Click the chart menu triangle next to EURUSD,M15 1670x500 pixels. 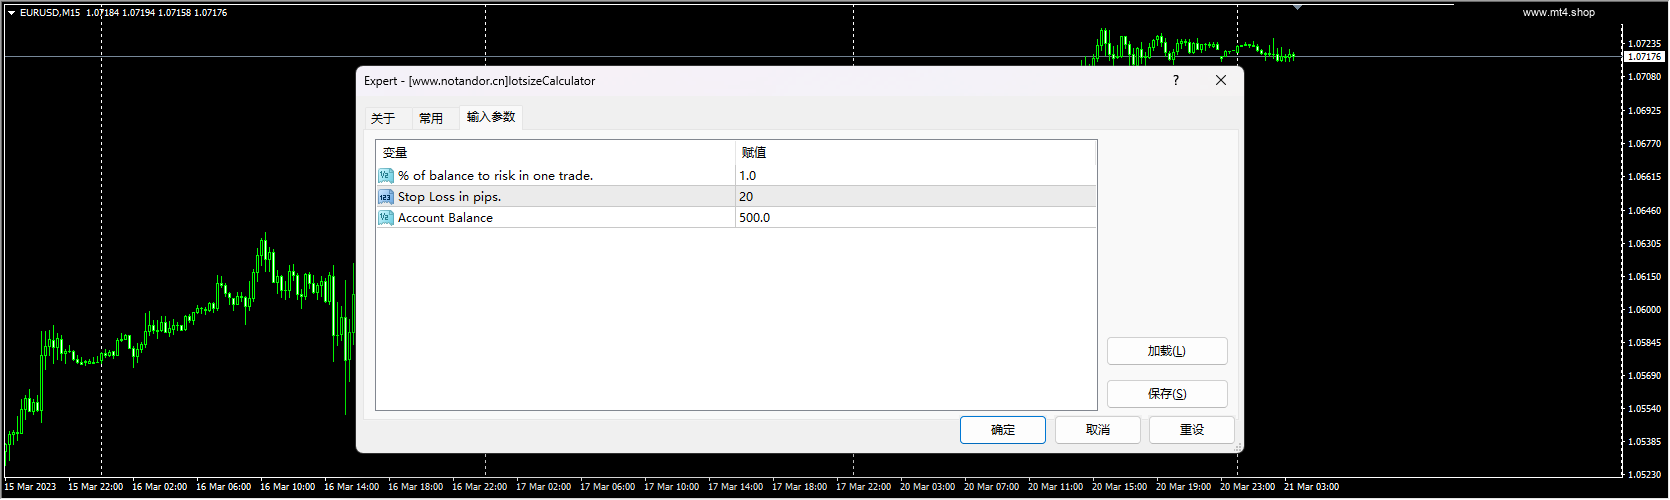(x=12, y=13)
